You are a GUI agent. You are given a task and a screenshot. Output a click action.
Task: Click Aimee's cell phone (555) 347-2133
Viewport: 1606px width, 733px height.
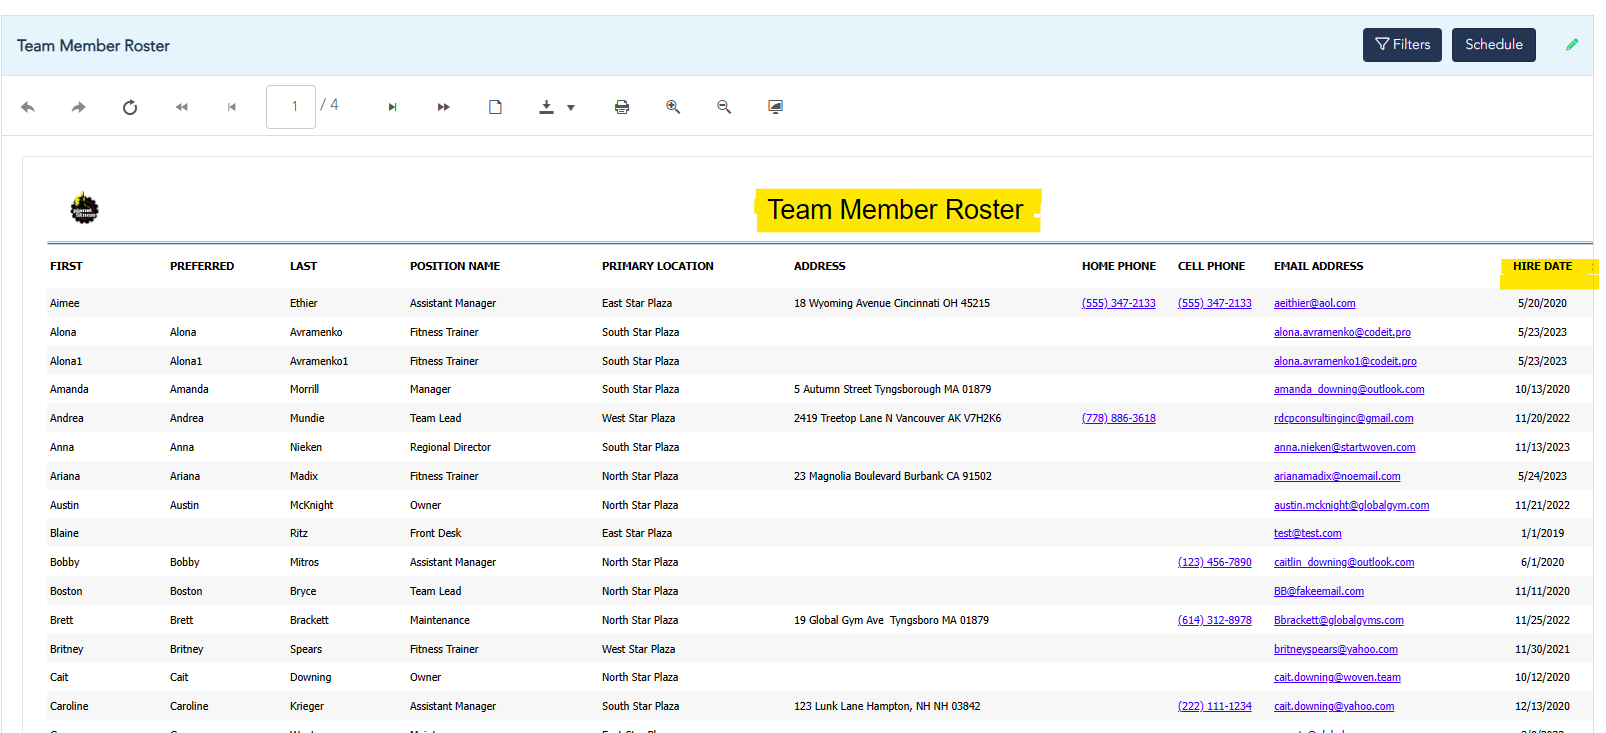1214,303
